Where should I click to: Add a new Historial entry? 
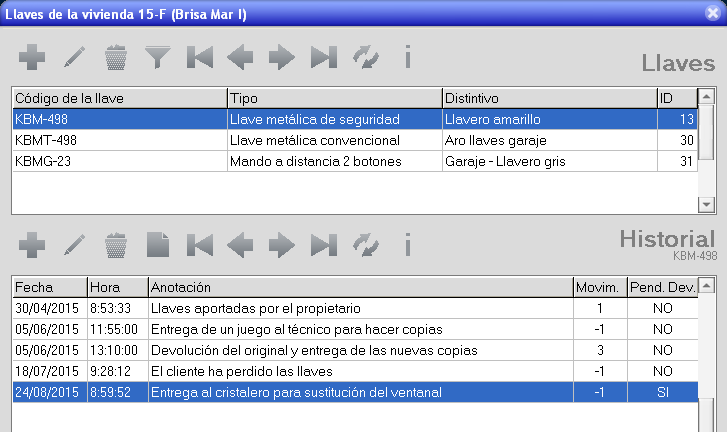tap(32, 245)
